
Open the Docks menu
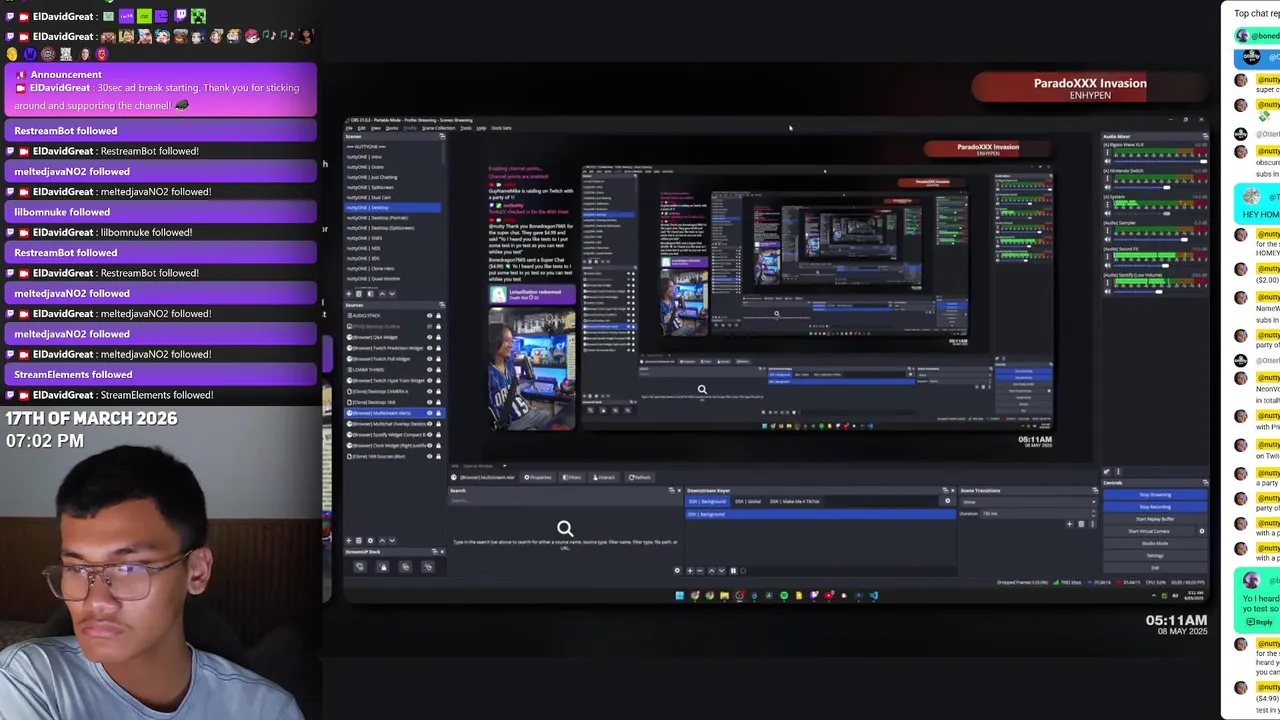coord(392,128)
